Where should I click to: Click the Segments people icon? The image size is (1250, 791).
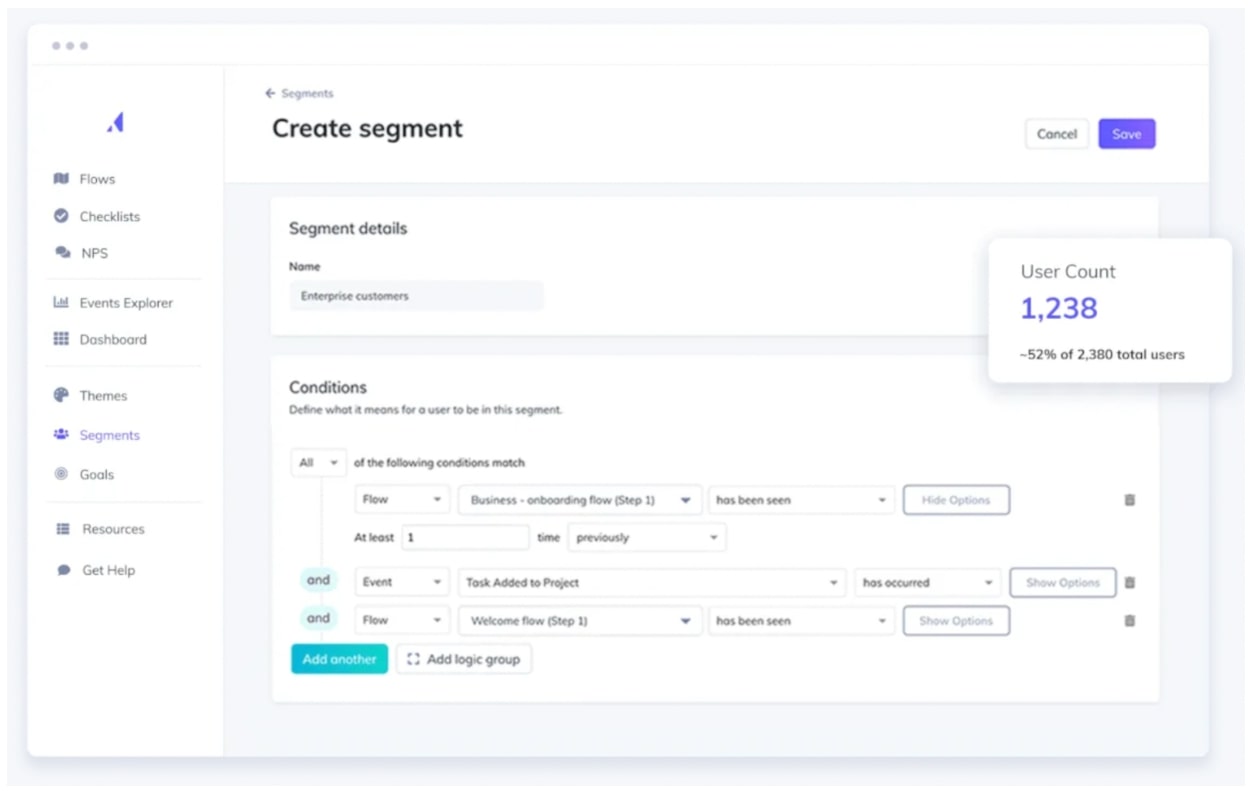click(61, 435)
